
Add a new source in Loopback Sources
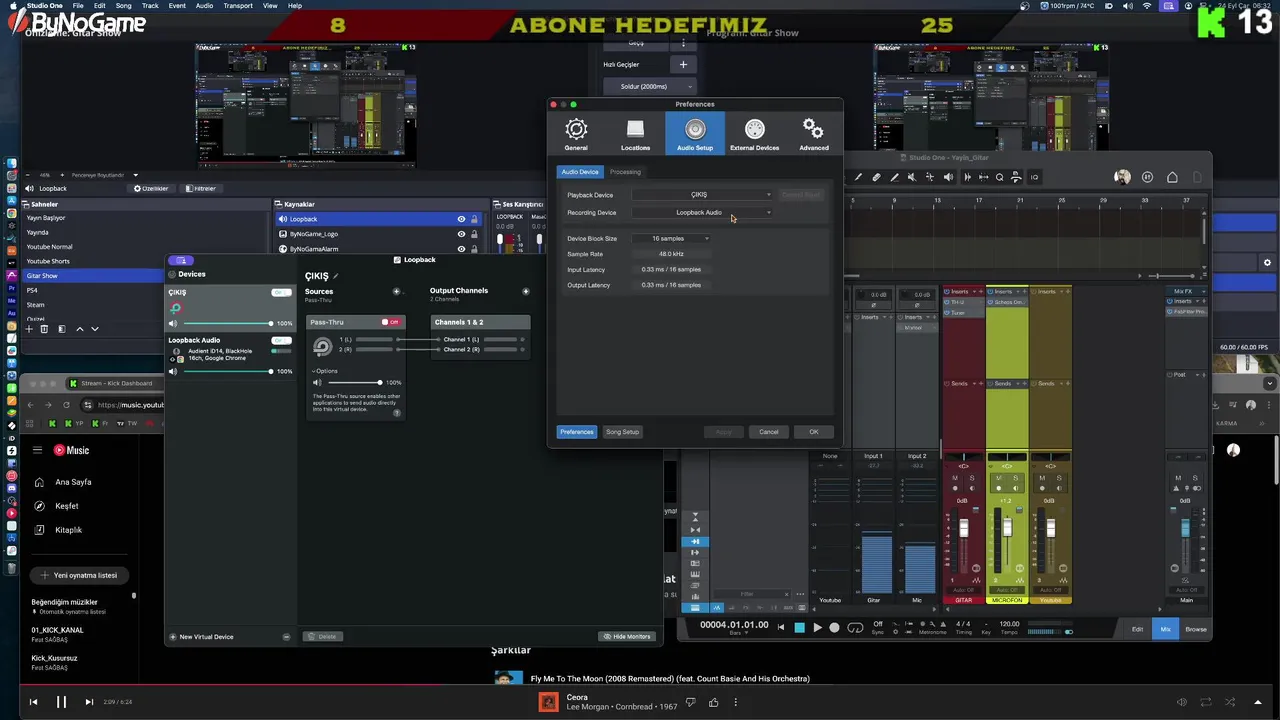point(396,291)
